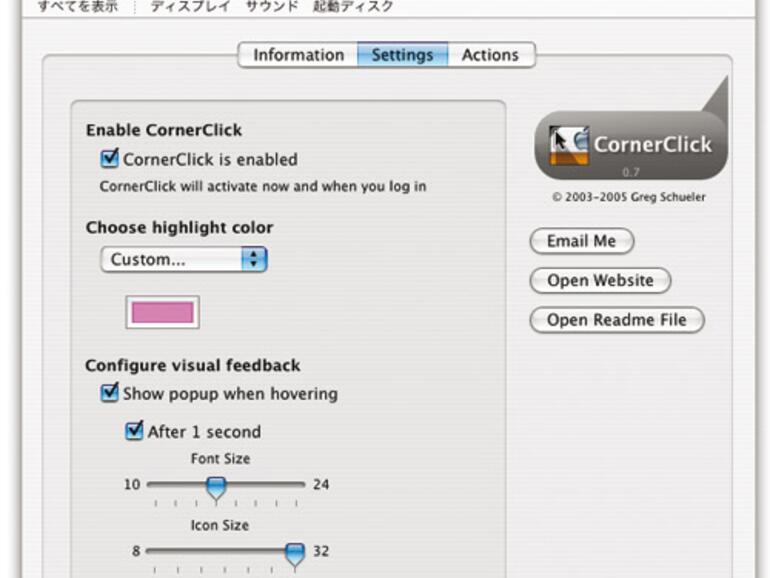The image size is (770, 578).
Task: Click the CornerClick logo icon
Action: click(x=569, y=146)
